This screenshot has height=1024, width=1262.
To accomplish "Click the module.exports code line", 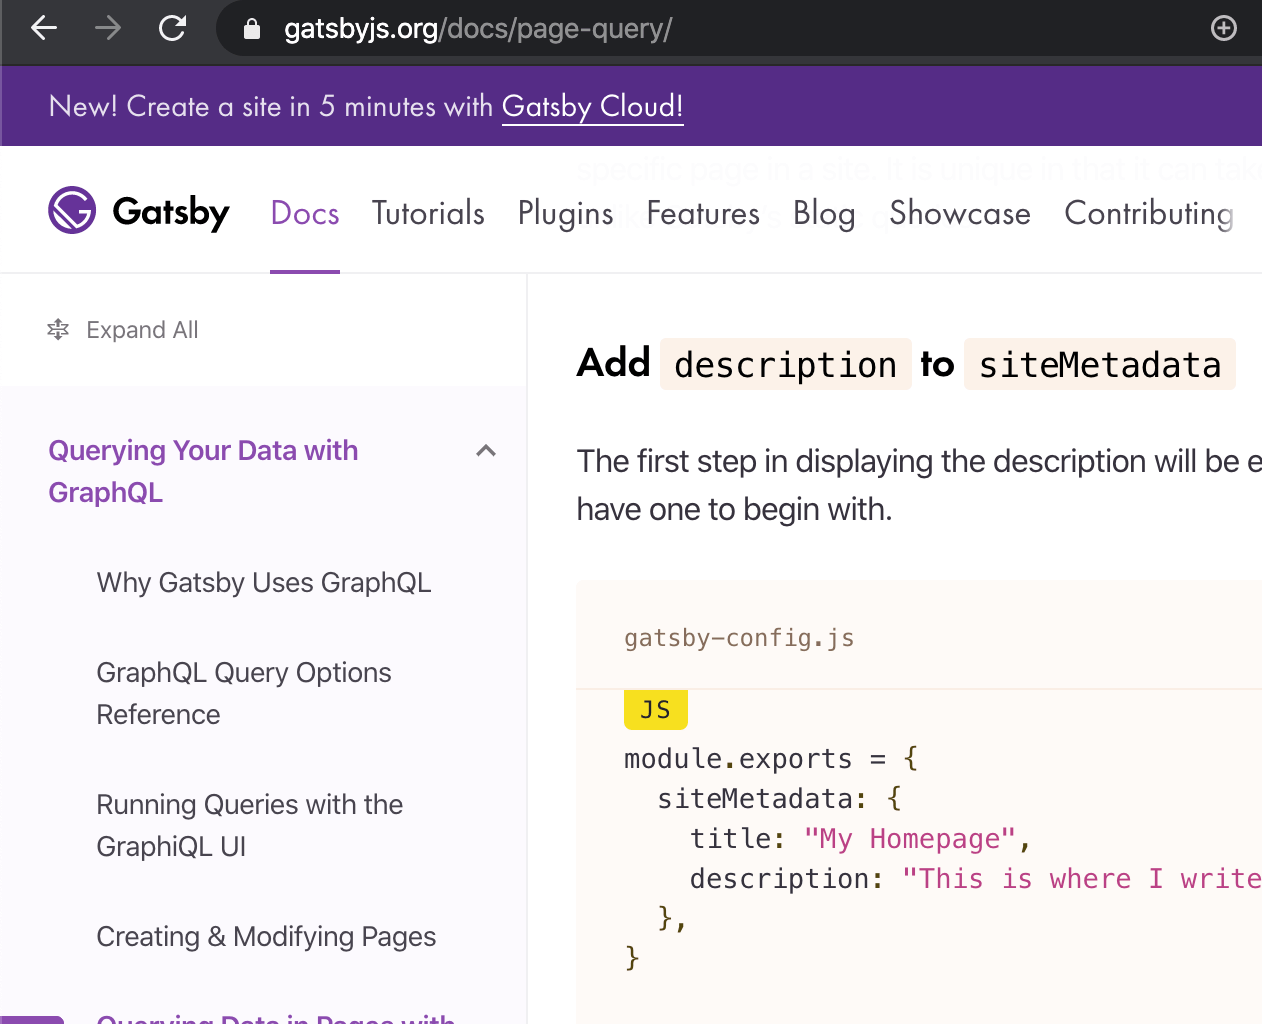I will 771,758.
